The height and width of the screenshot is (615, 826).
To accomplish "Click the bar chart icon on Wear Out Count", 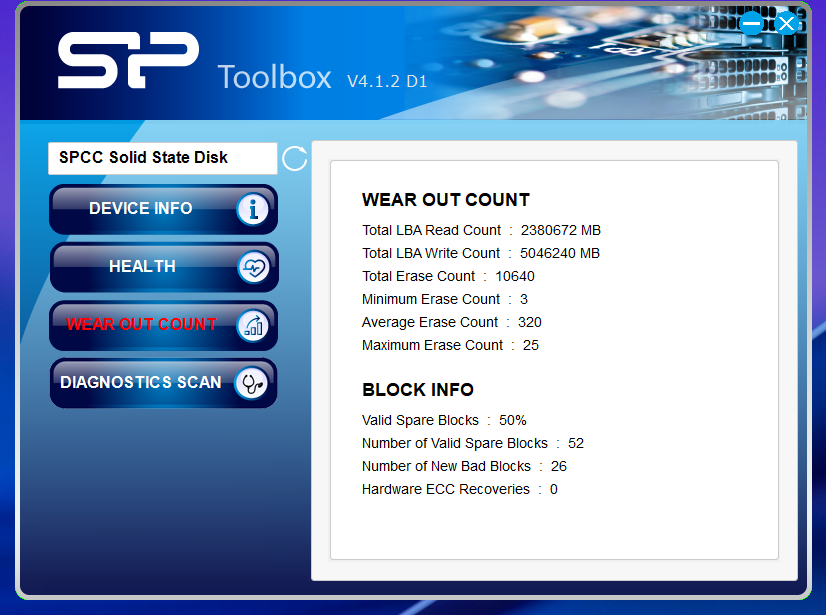I will click(x=253, y=325).
